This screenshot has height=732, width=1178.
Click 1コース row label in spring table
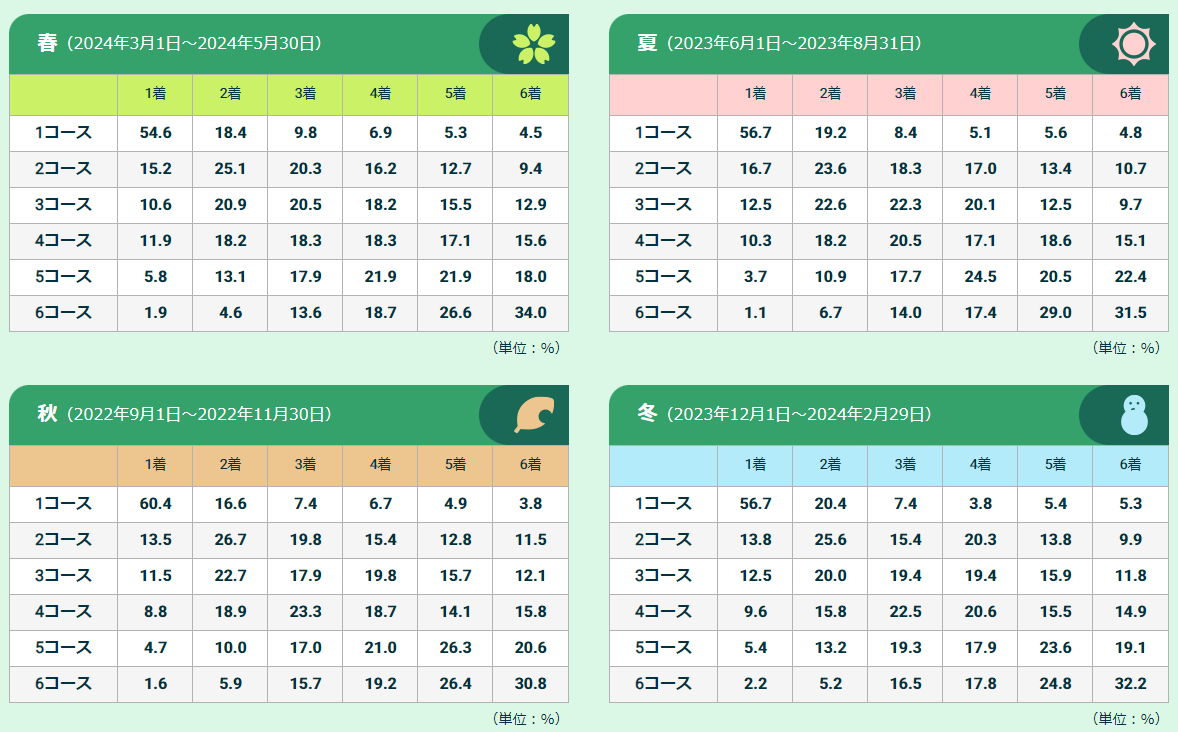click(63, 133)
